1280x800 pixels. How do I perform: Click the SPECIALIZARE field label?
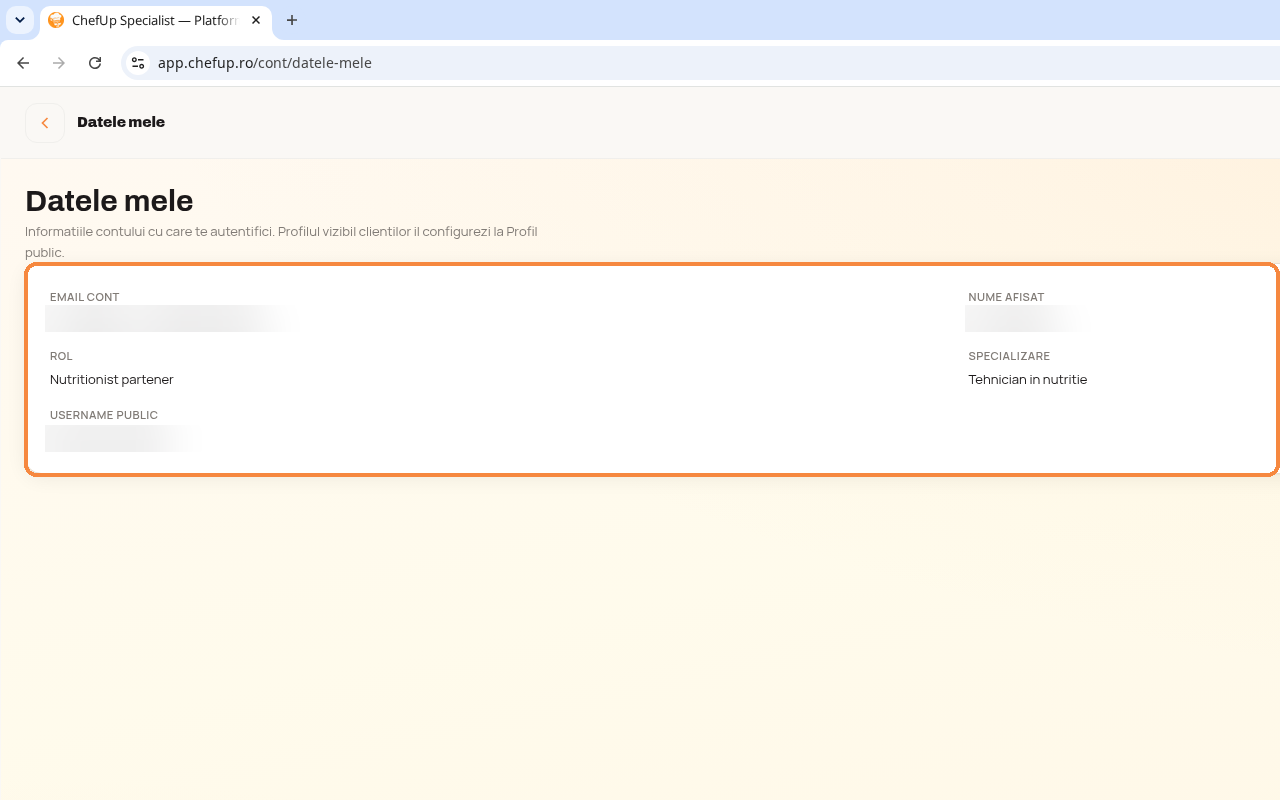[x=1009, y=356]
